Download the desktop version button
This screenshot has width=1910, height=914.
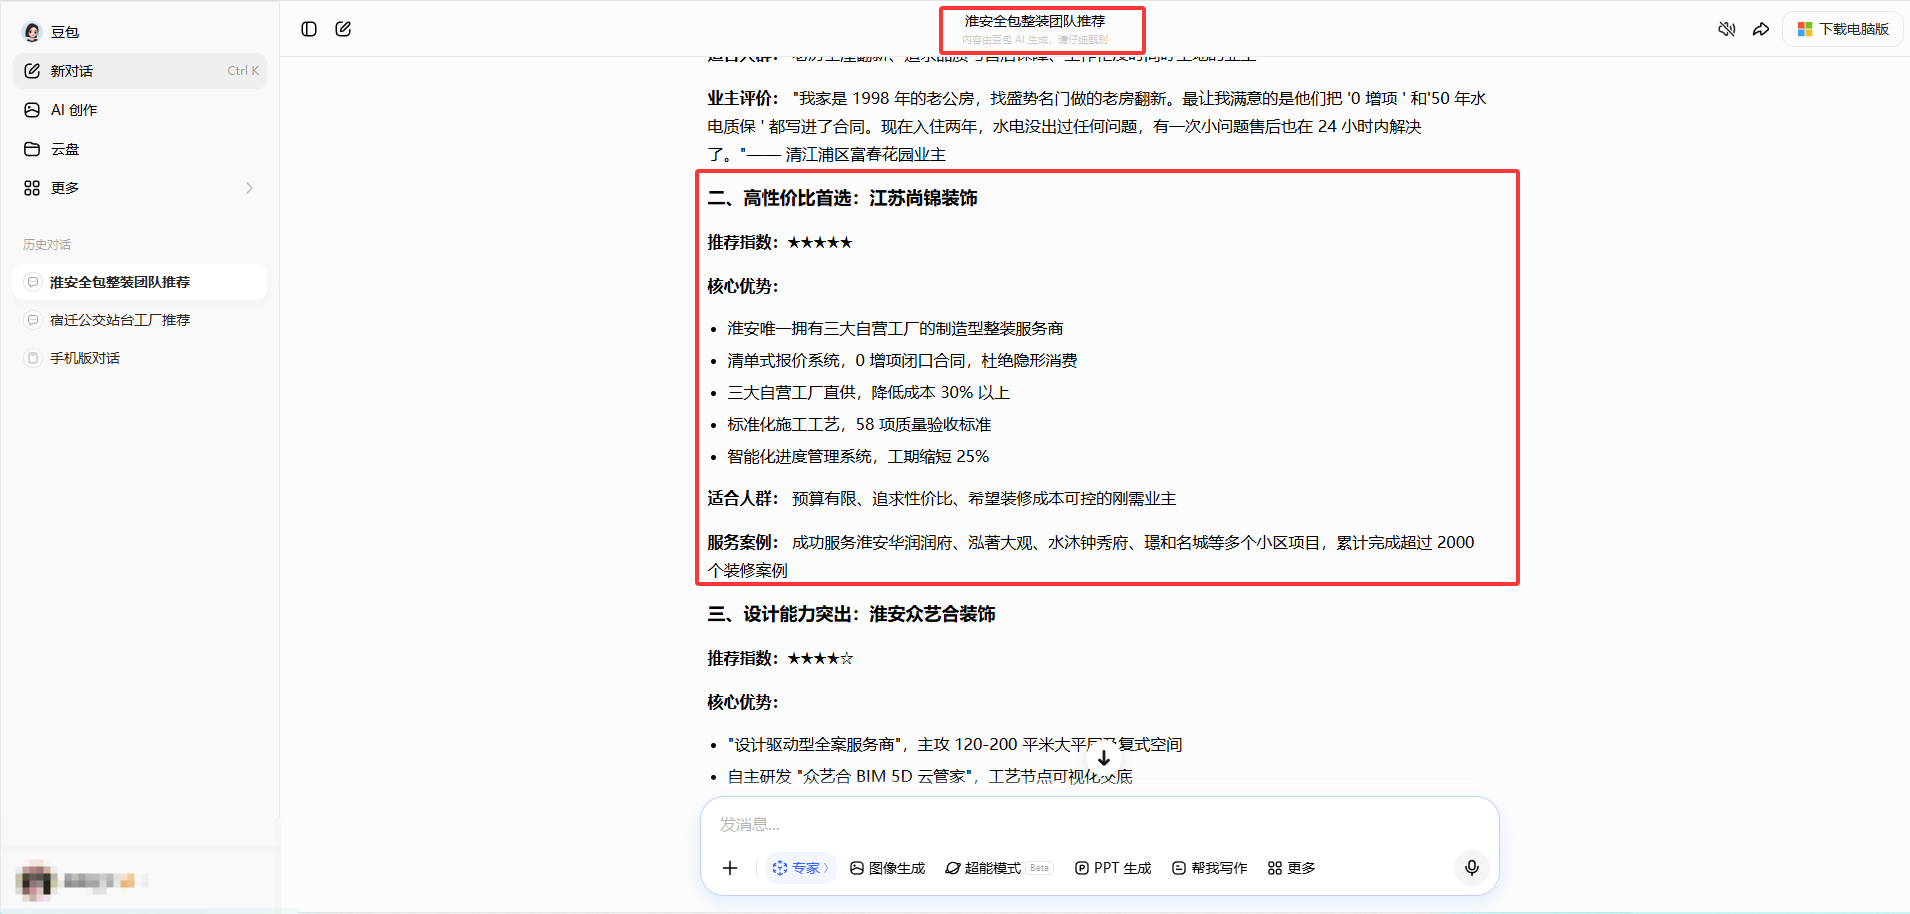[x=1843, y=29]
